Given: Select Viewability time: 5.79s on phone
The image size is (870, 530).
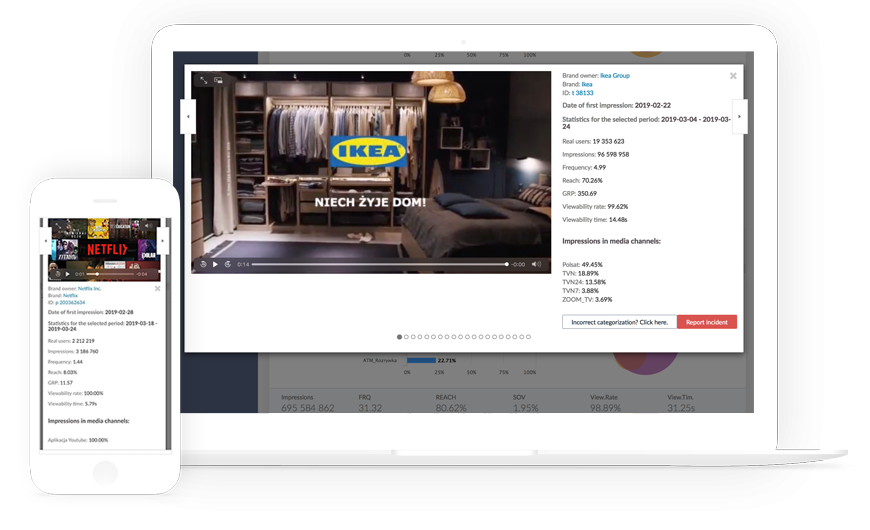Looking at the screenshot, I should [x=72, y=404].
